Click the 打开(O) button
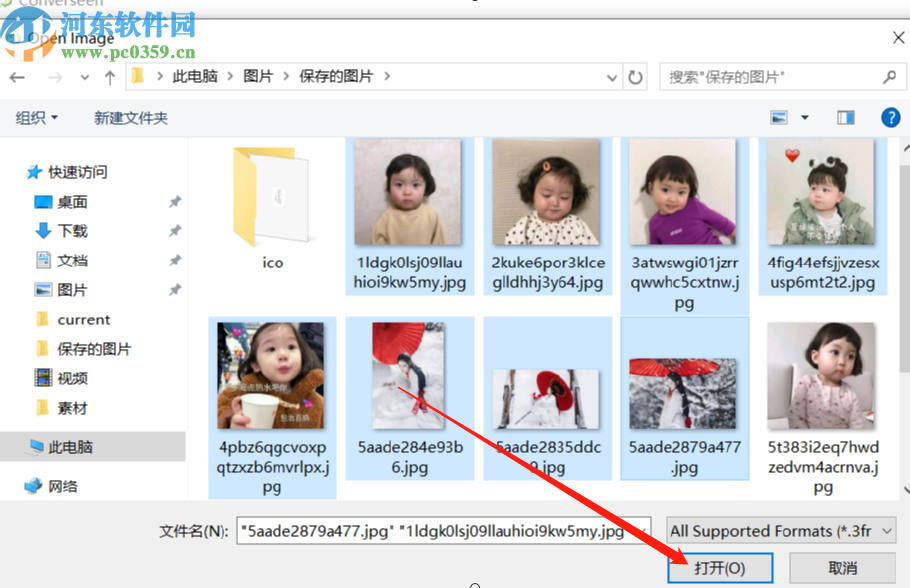The height and width of the screenshot is (588, 910). tap(720, 566)
